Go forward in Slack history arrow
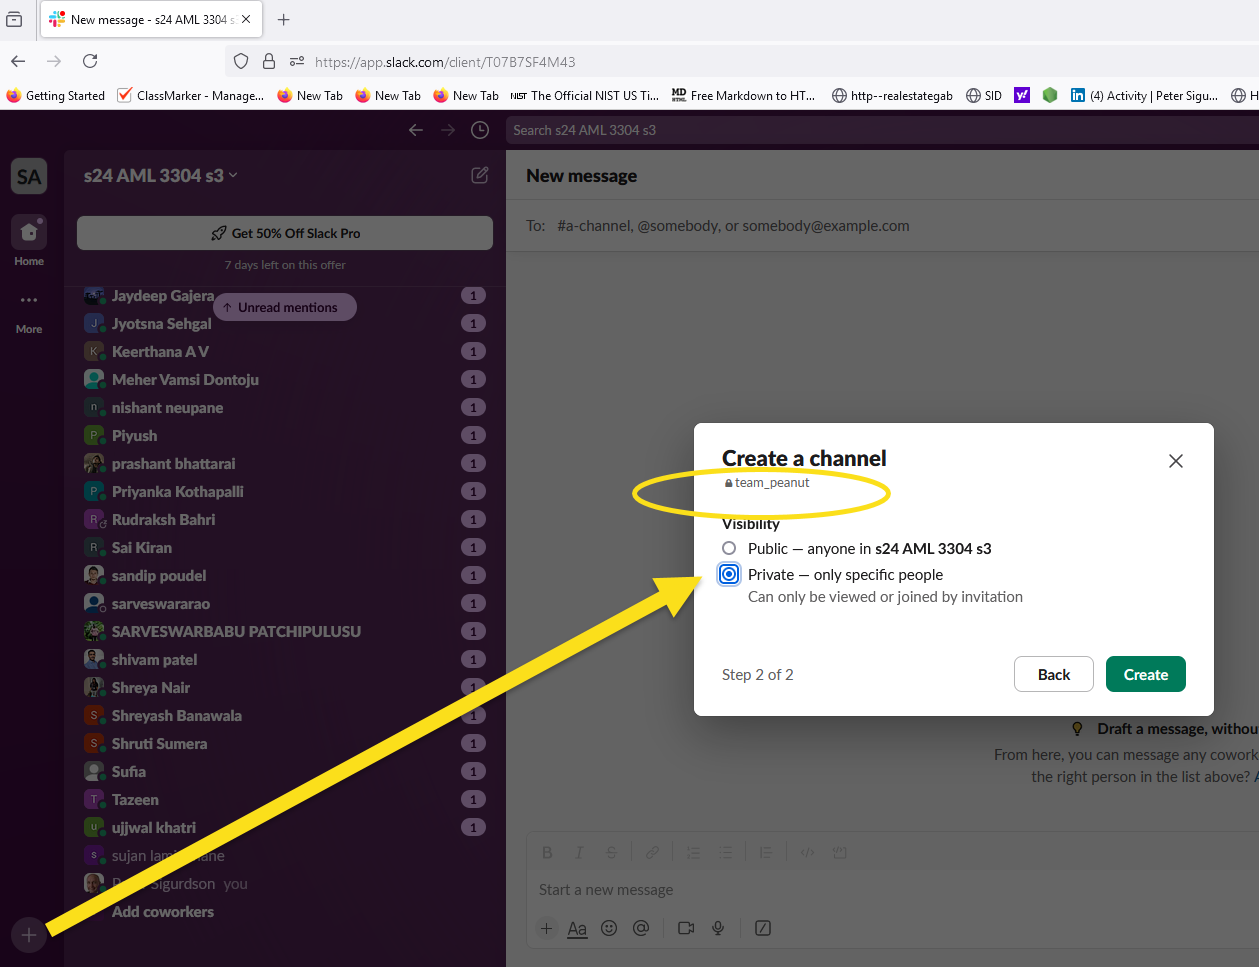 click(x=448, y=130)
